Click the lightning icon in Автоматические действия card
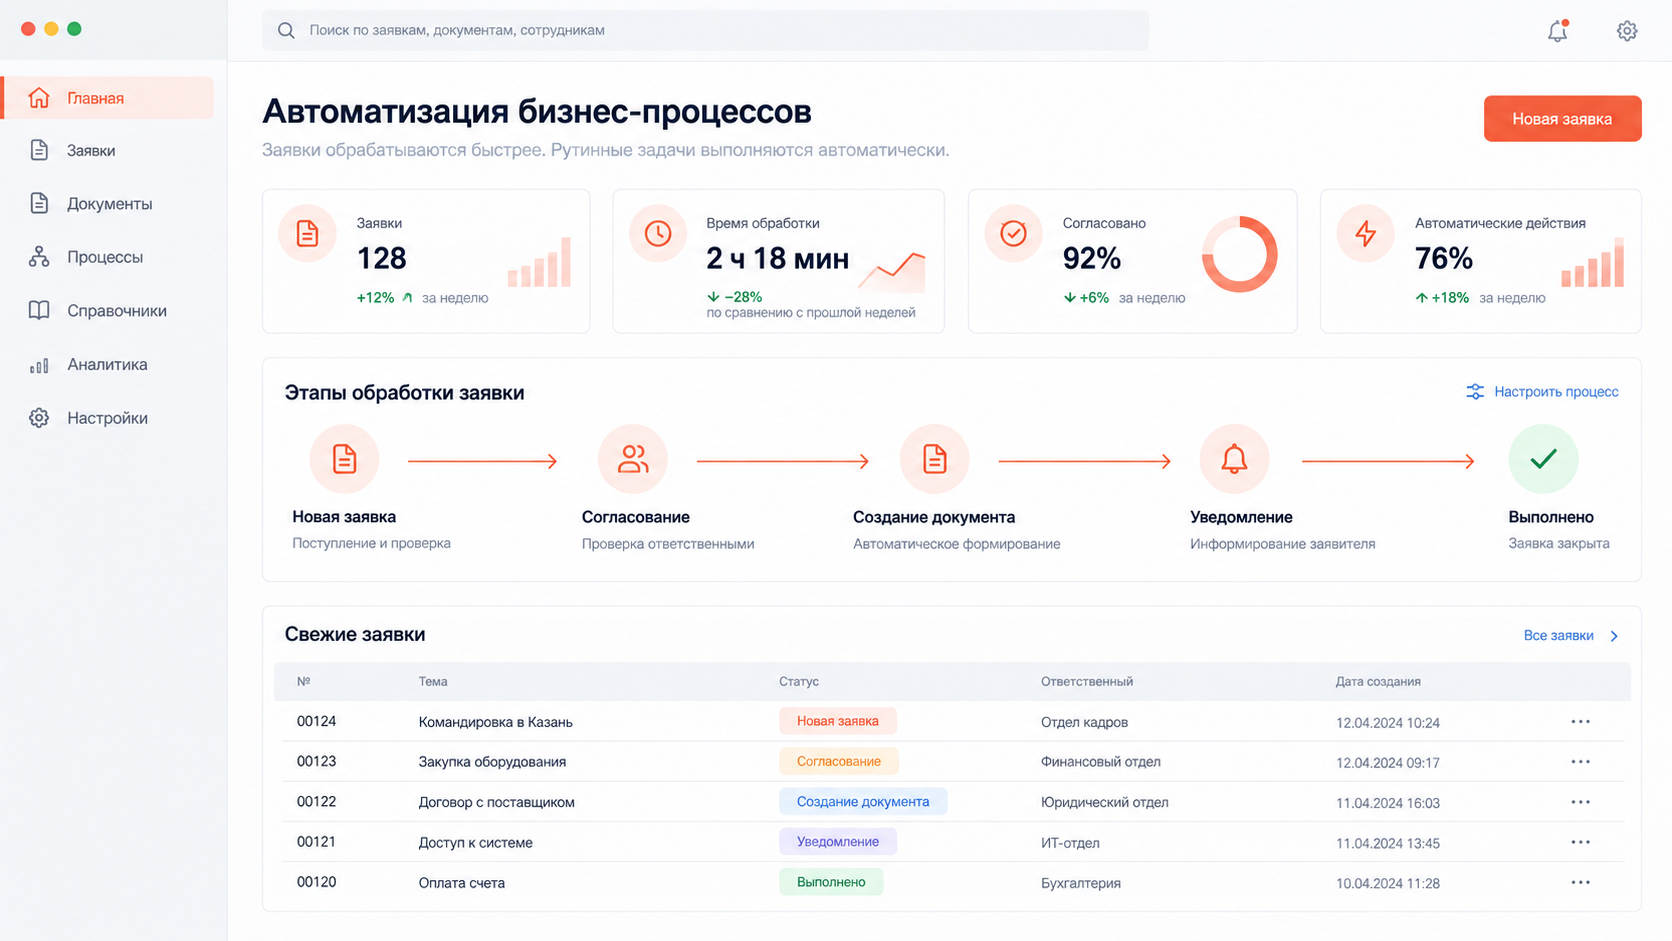Viewport: 1672px width, 941px height. [1365, 234]
